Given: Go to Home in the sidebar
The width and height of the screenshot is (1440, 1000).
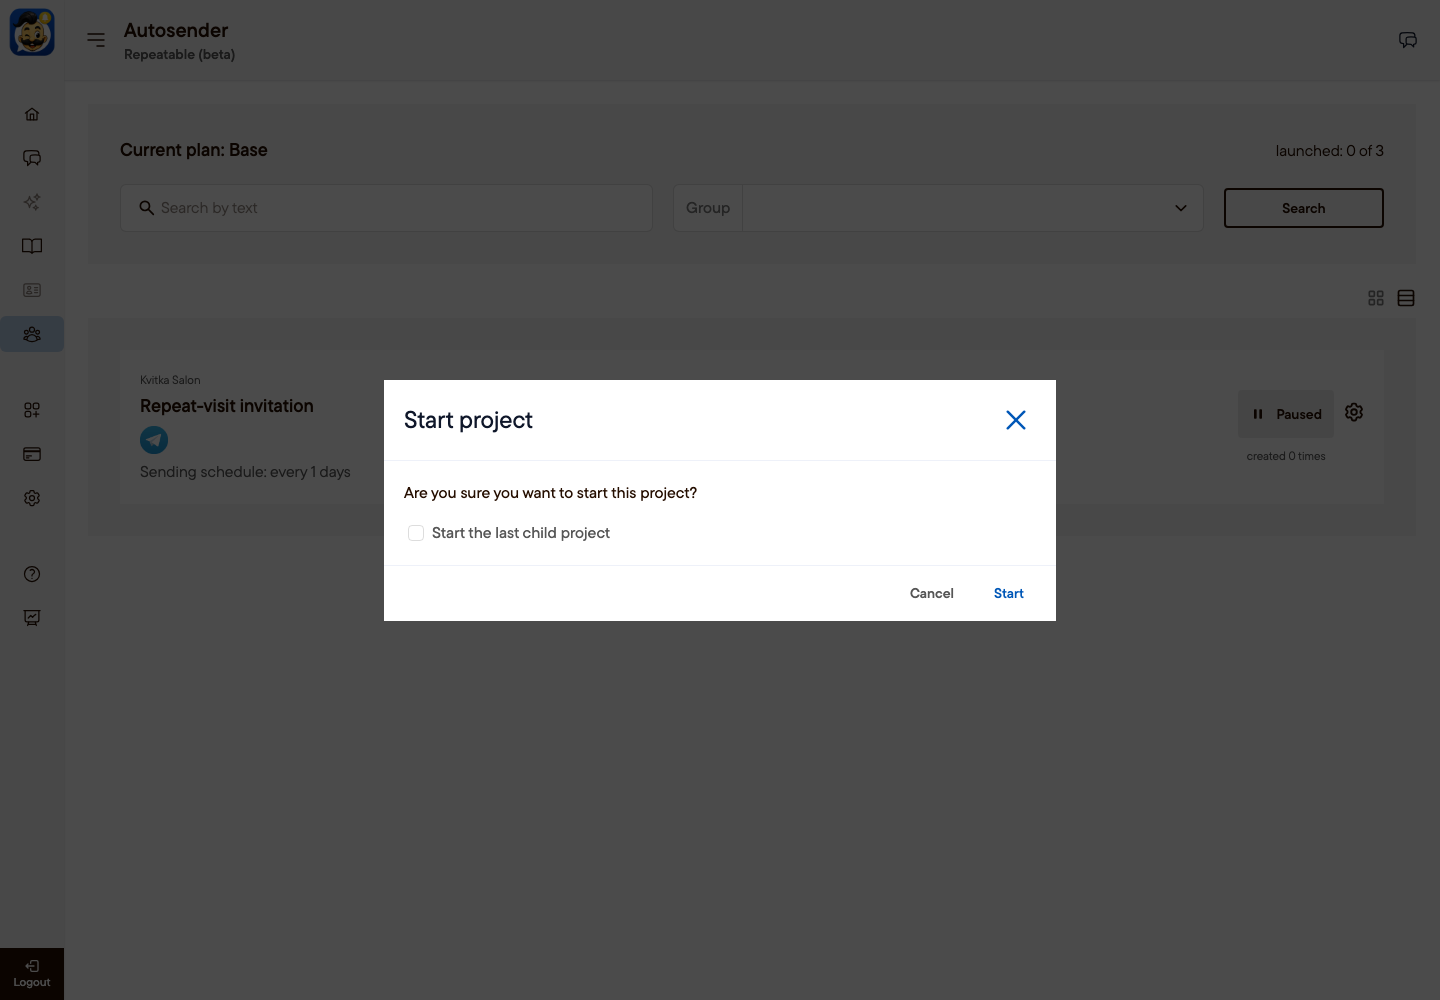Looking at the screenshot, I should point(32,114).
